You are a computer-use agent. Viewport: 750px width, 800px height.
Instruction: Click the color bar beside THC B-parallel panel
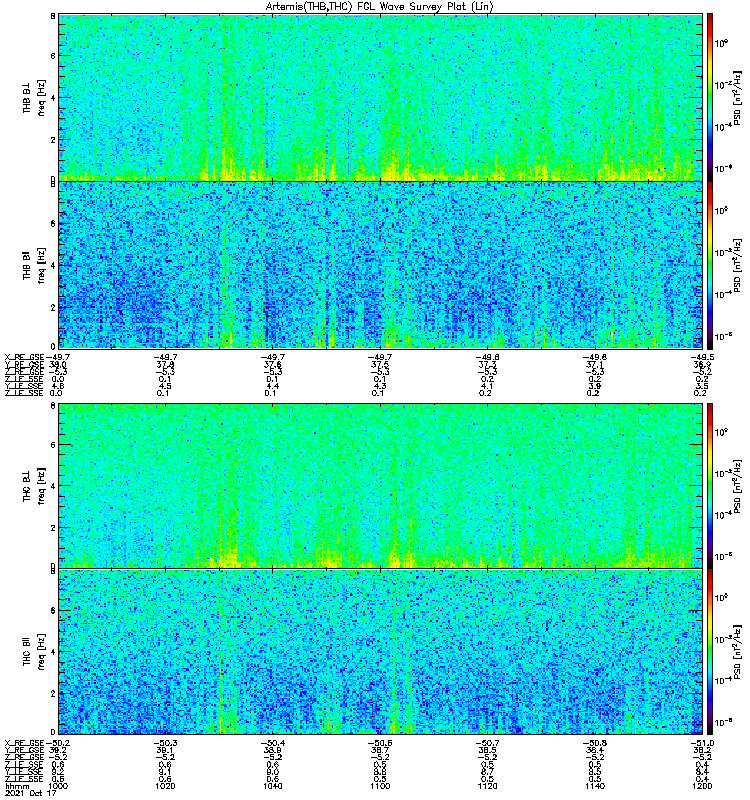pyautogui.click(x=710, y=652)
